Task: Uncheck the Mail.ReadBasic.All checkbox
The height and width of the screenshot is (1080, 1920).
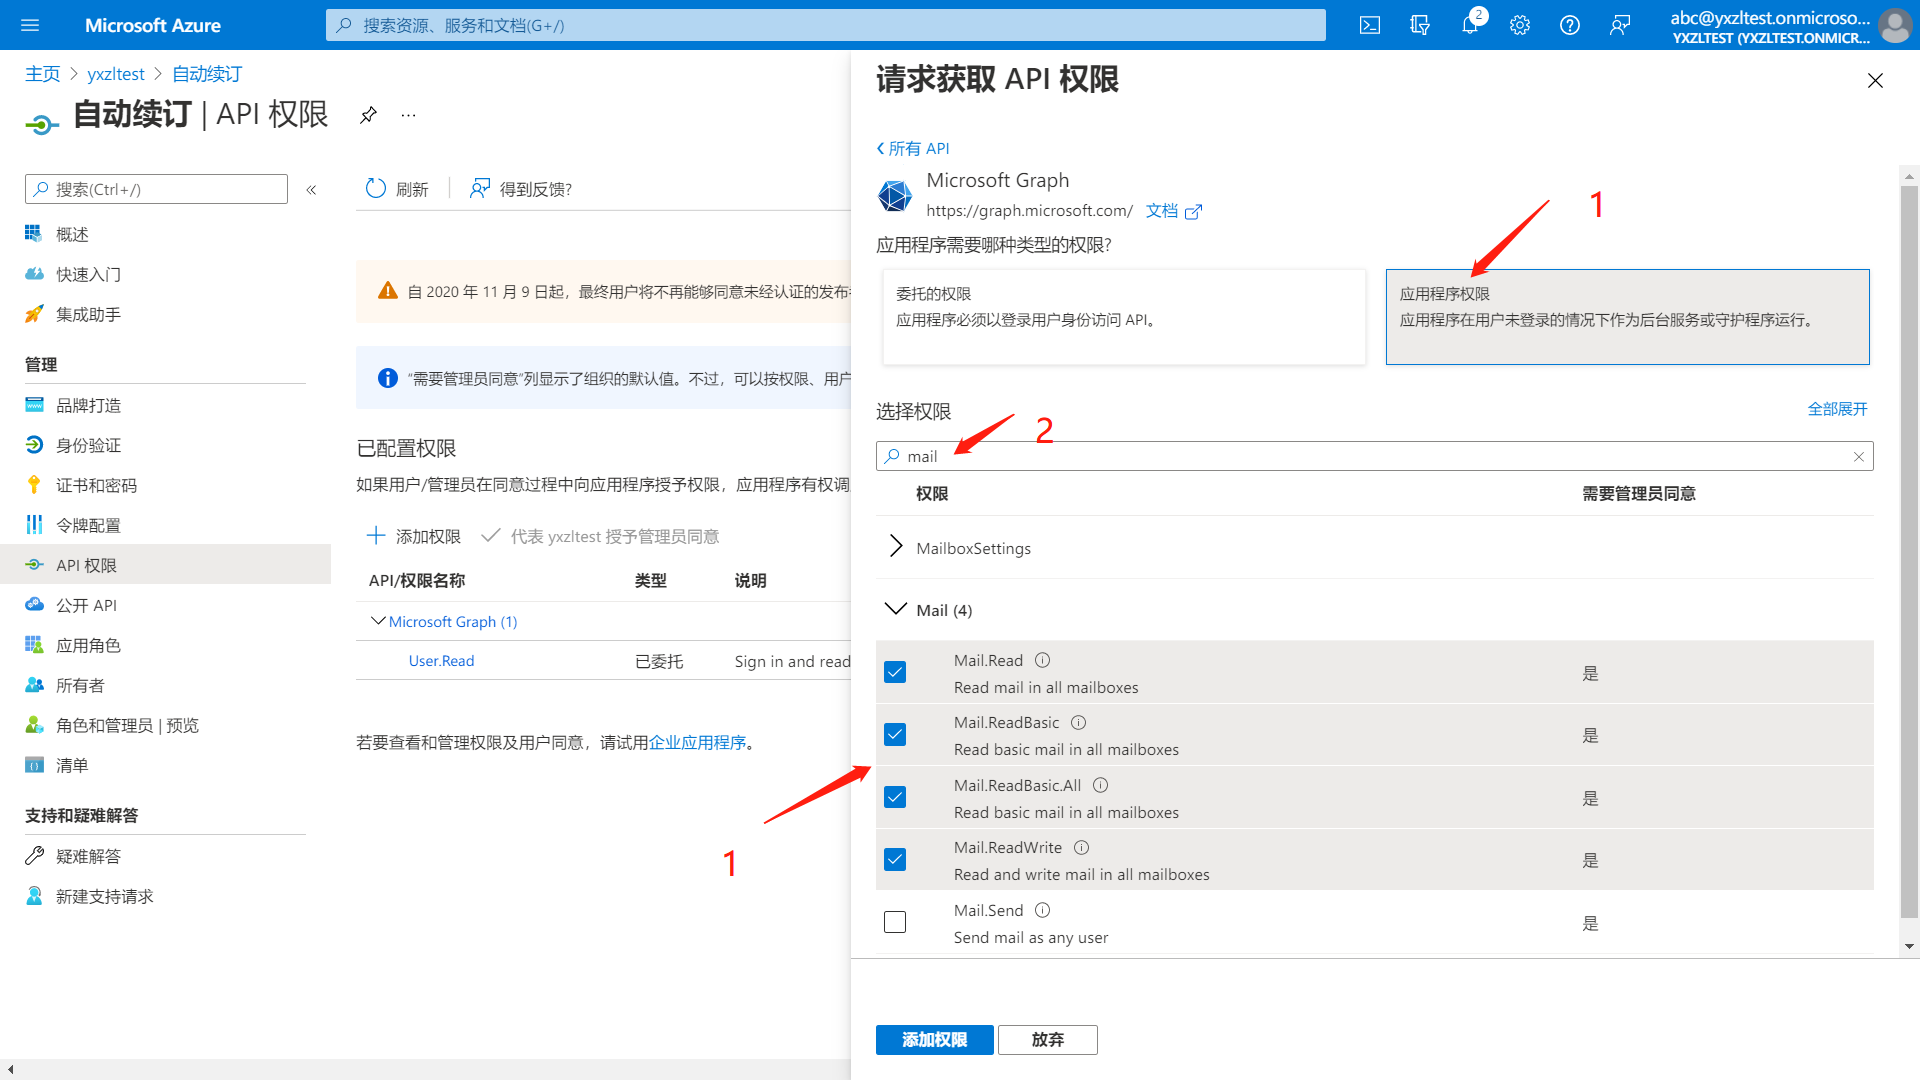Action: 895,798
